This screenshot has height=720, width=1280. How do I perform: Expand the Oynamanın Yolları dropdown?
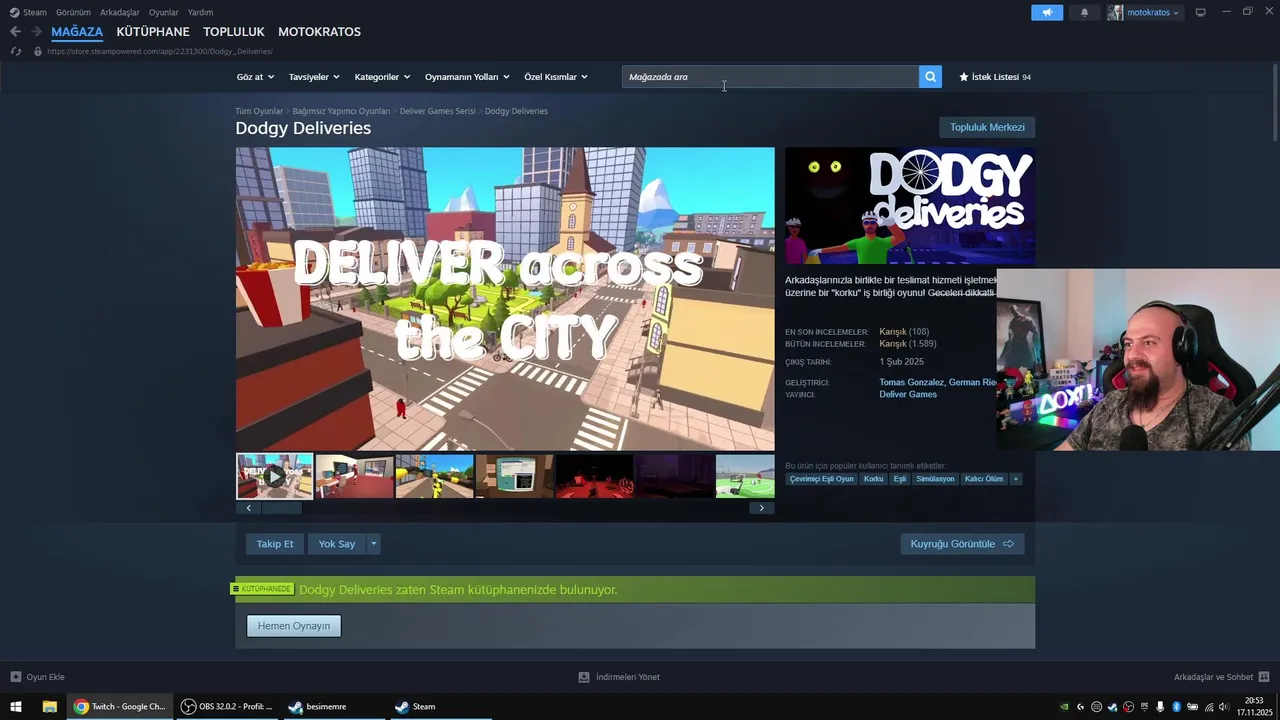[467, 77]
